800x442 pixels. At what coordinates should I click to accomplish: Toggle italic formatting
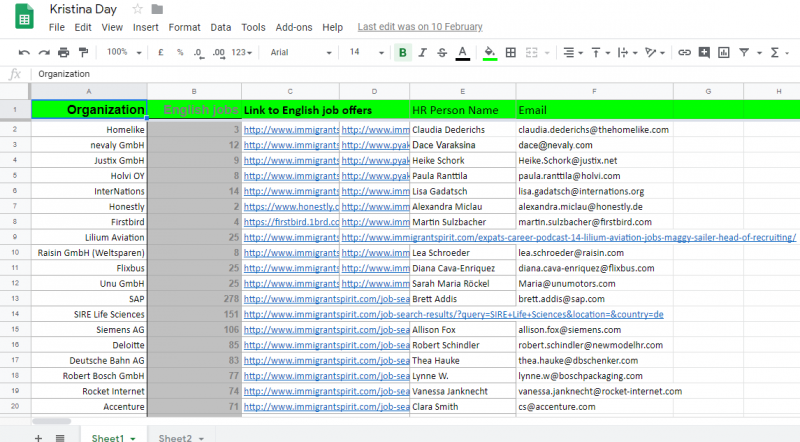pos(422,52)
